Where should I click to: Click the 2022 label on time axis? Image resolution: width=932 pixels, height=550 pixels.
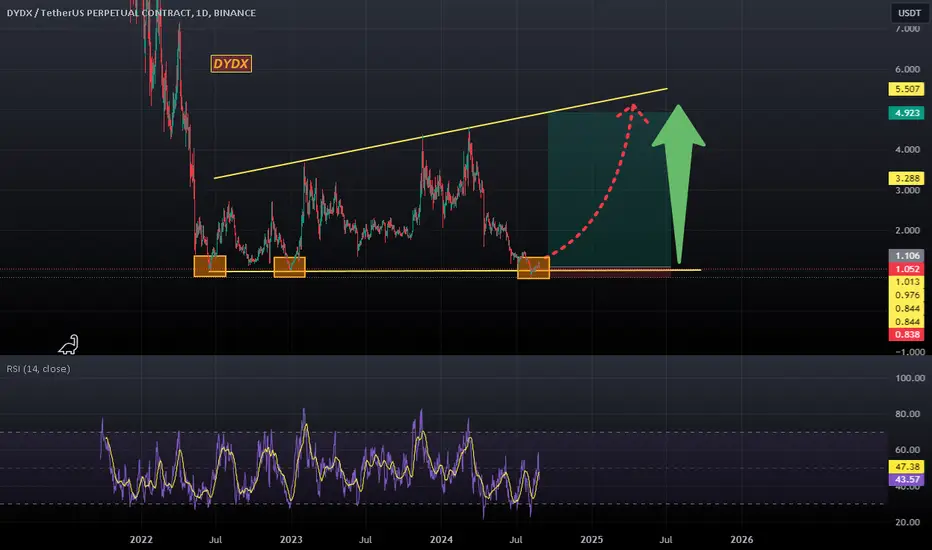[141, 539]
